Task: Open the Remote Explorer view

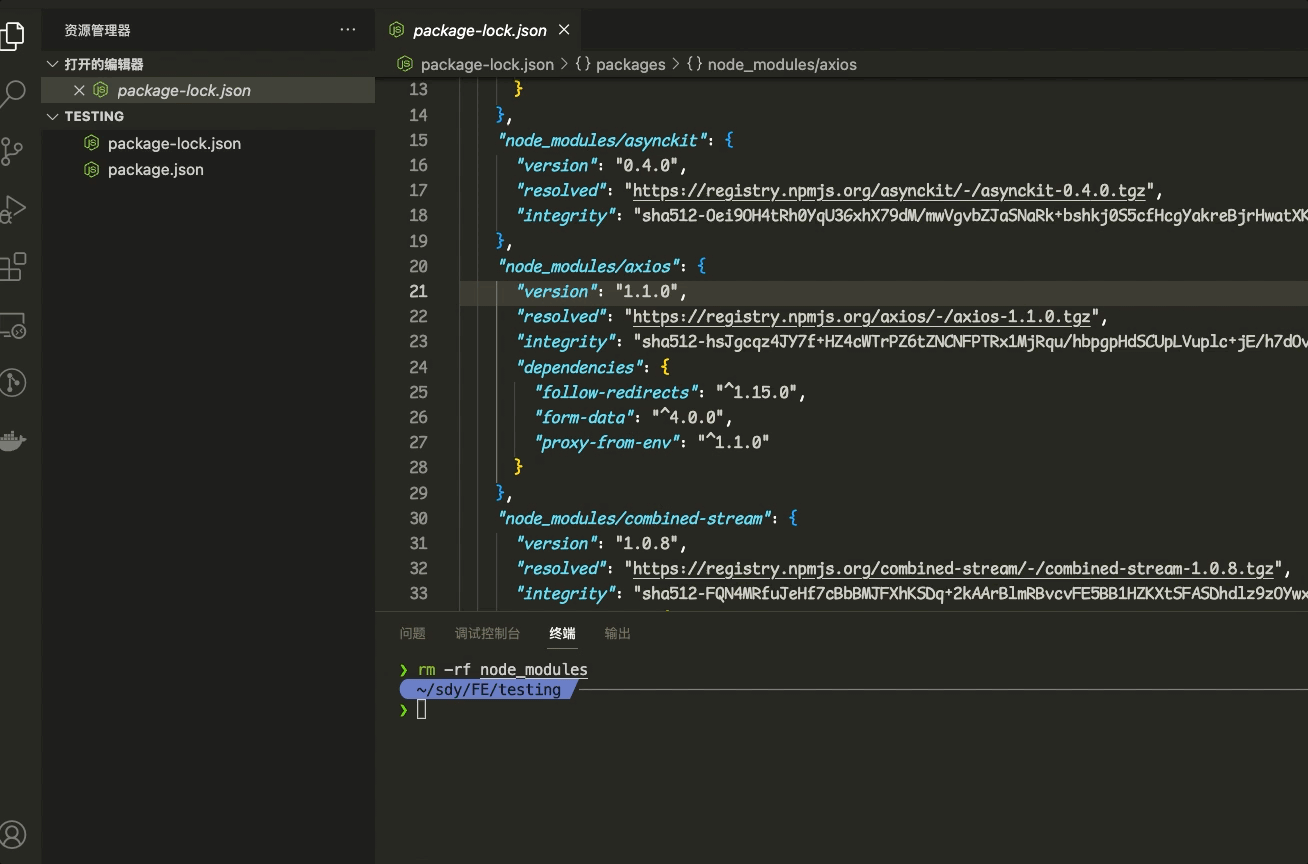Action: [12, 325]
